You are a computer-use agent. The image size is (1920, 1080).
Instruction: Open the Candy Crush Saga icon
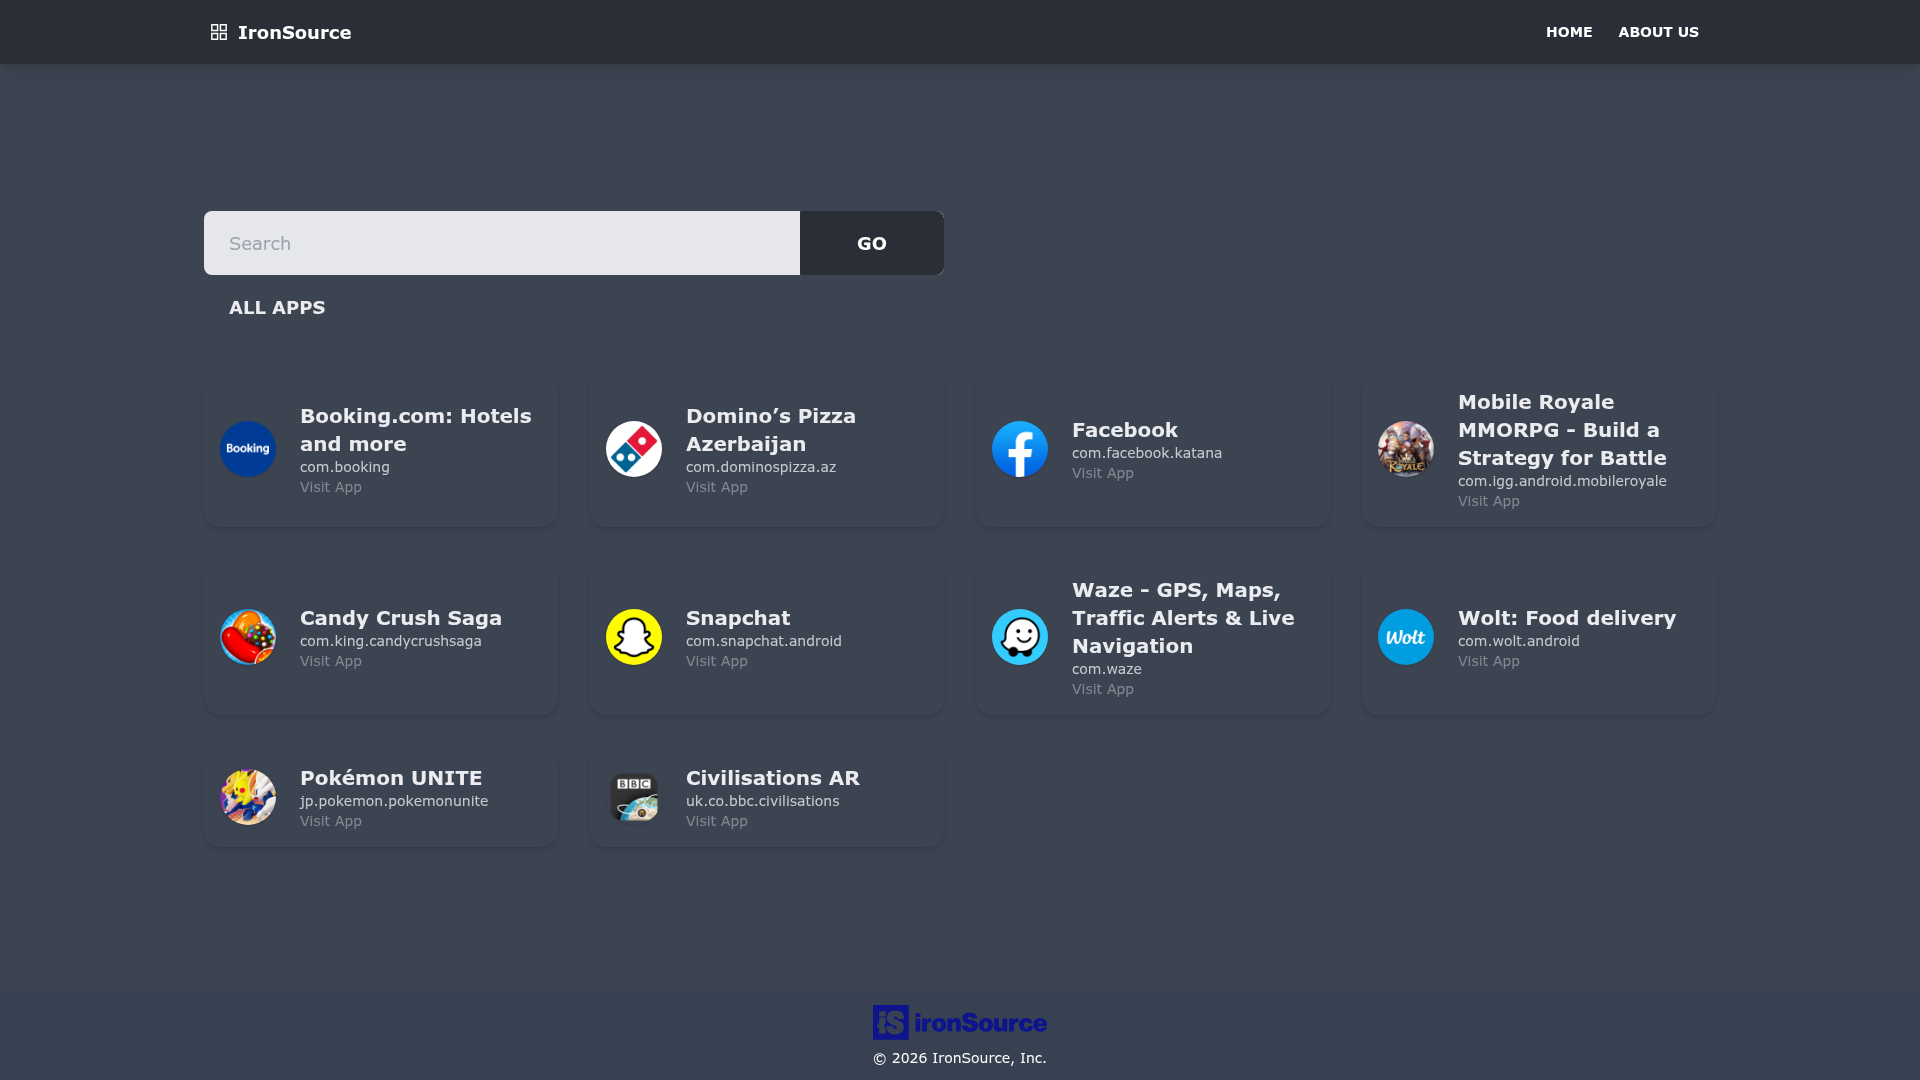(248, 637)
